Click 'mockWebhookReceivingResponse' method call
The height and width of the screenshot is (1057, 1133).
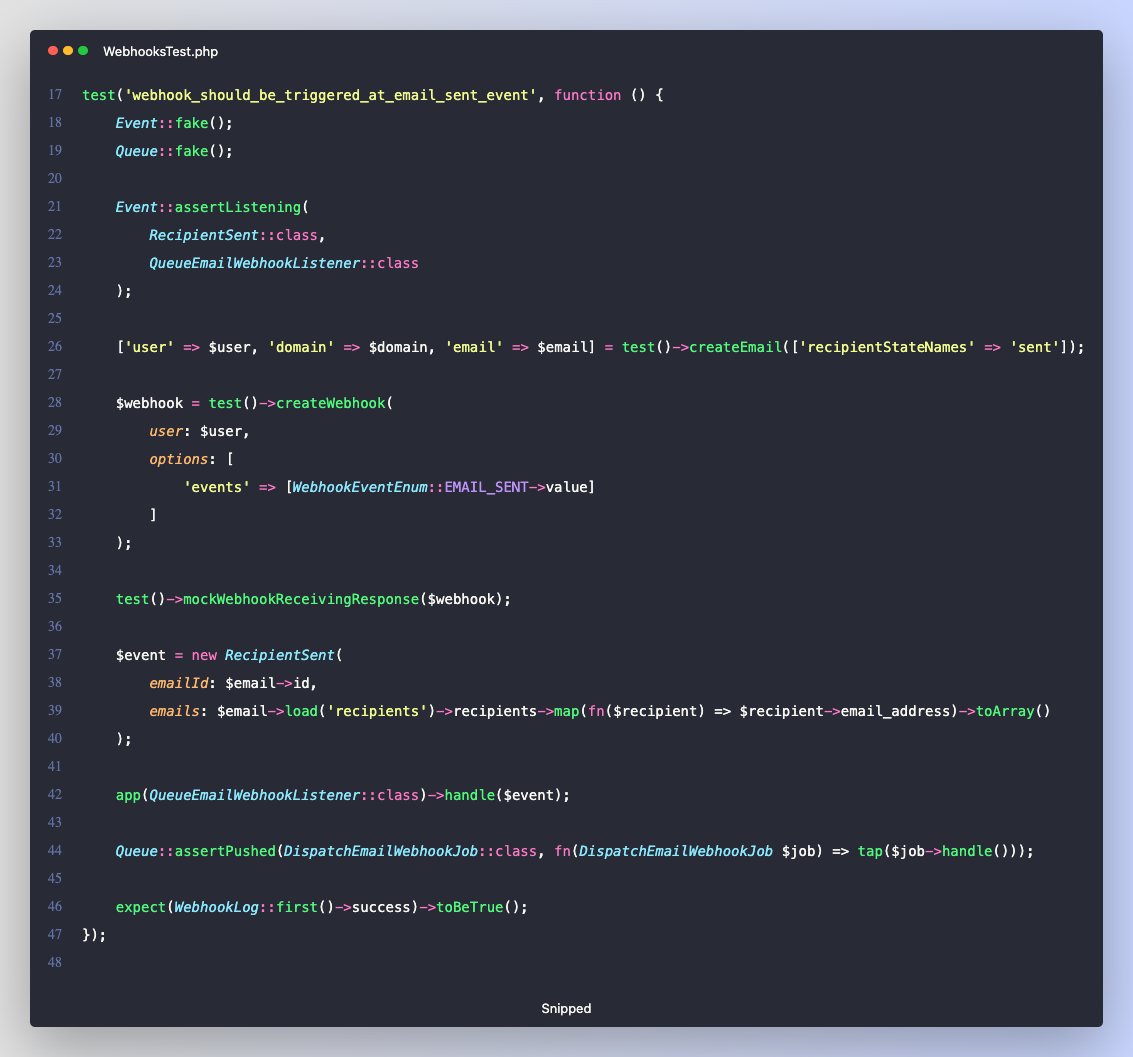(301, 599)
